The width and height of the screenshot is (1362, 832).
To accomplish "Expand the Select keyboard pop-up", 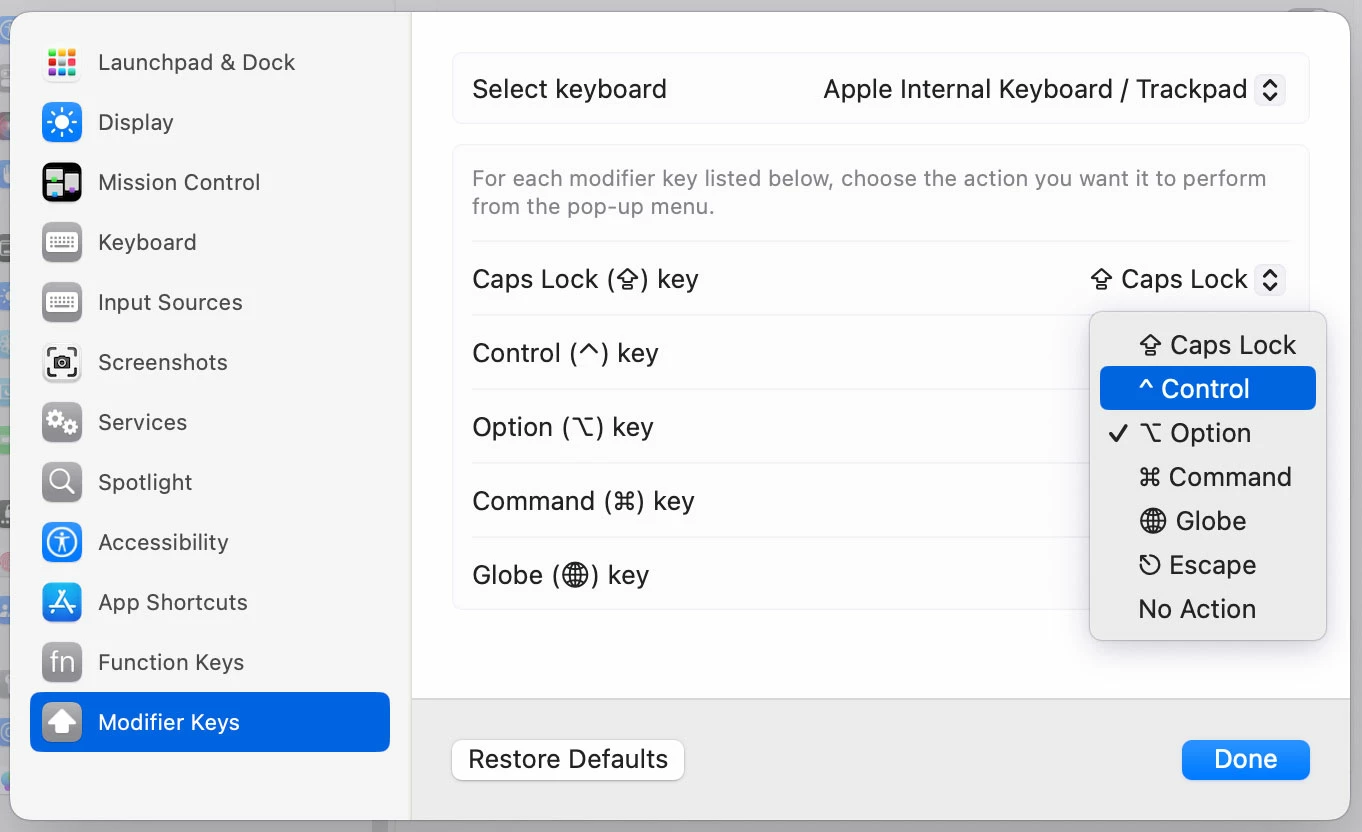I will click(x=1269, y=90).
